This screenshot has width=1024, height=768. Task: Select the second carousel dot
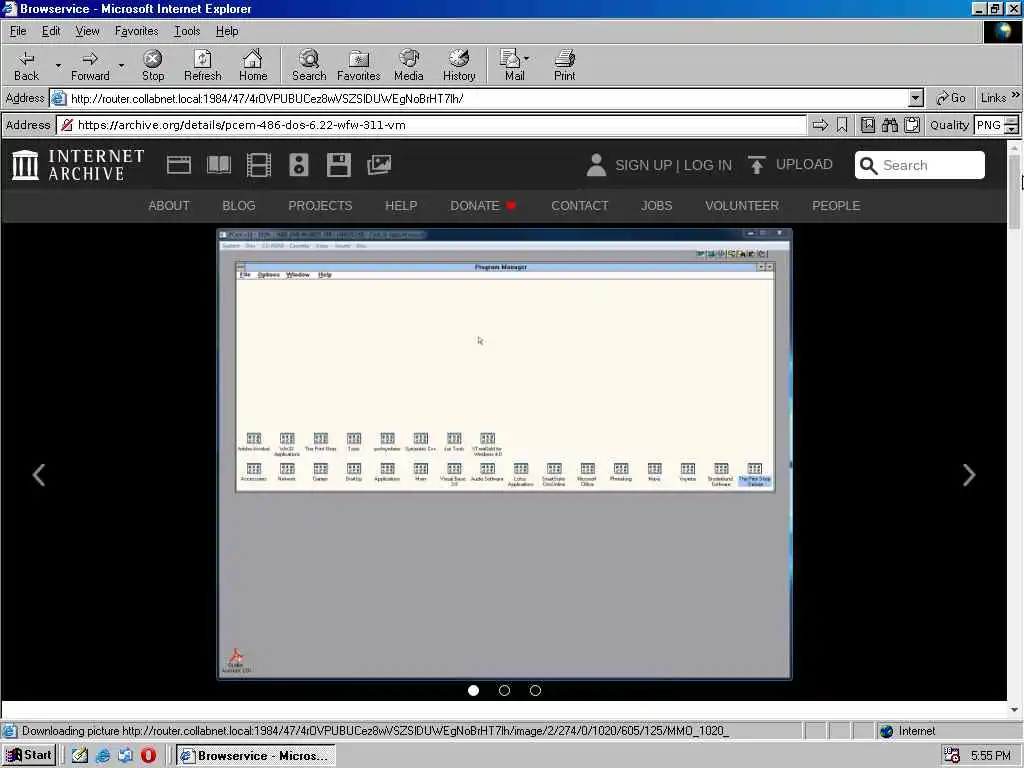tap(504, 690)
